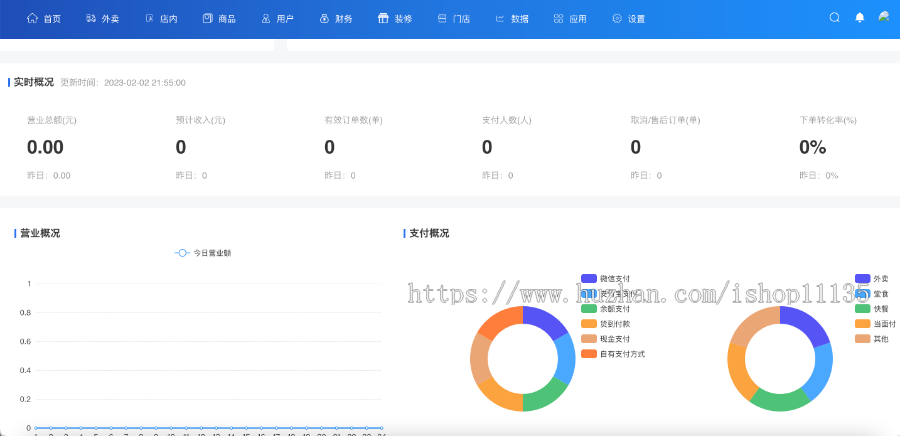Screen dimensions: 900x436
Task: Open the user avatar menu
Action: 884,17
